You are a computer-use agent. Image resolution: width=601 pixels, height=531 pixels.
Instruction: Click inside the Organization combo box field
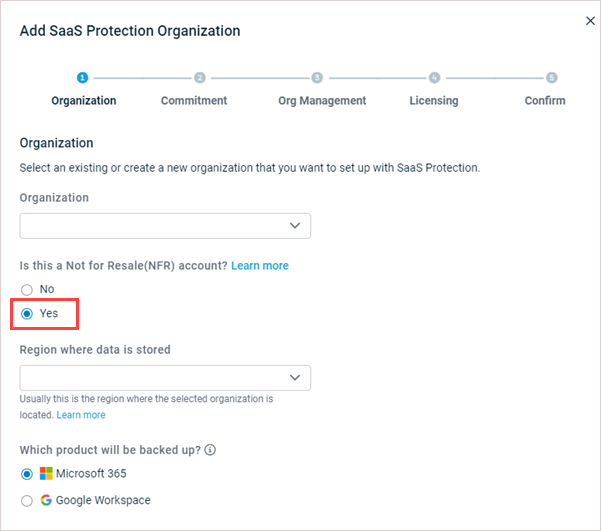click(x=165, y=226)
